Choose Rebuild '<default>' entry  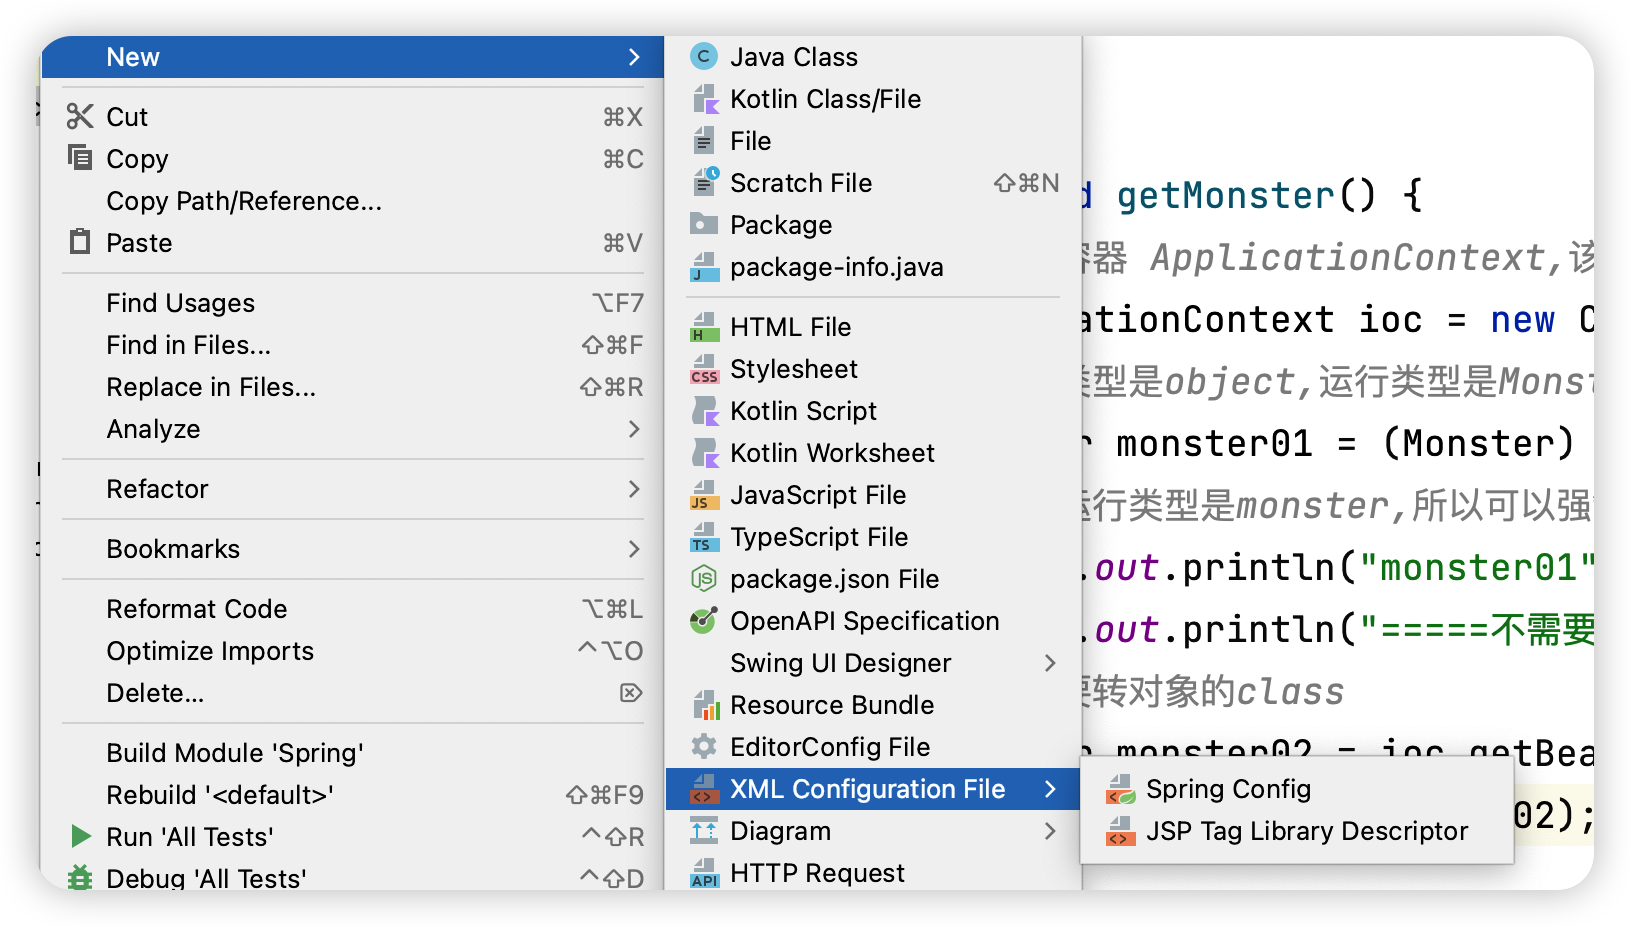click(353, 795)
